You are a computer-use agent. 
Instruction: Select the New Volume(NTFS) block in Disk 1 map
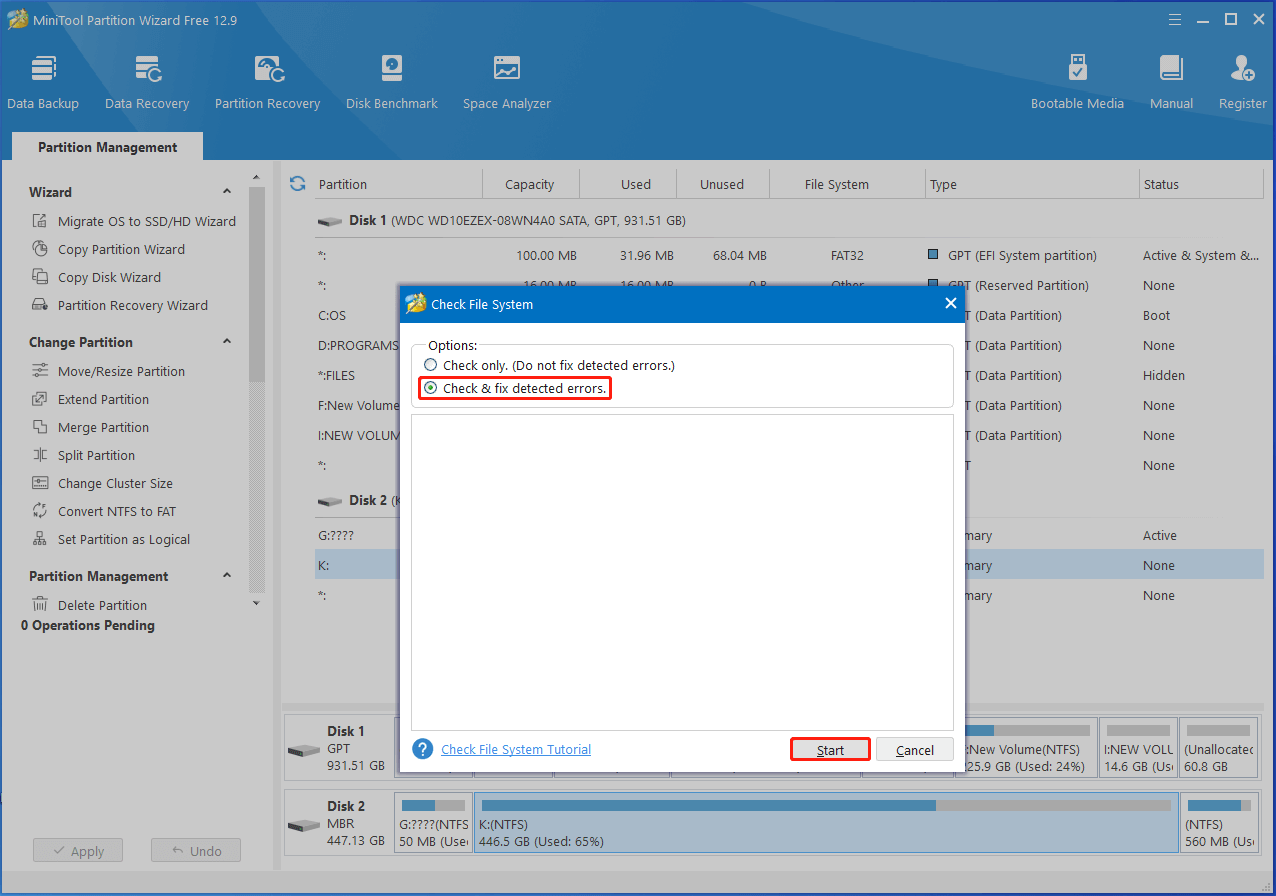click(x=1030, y=748)
